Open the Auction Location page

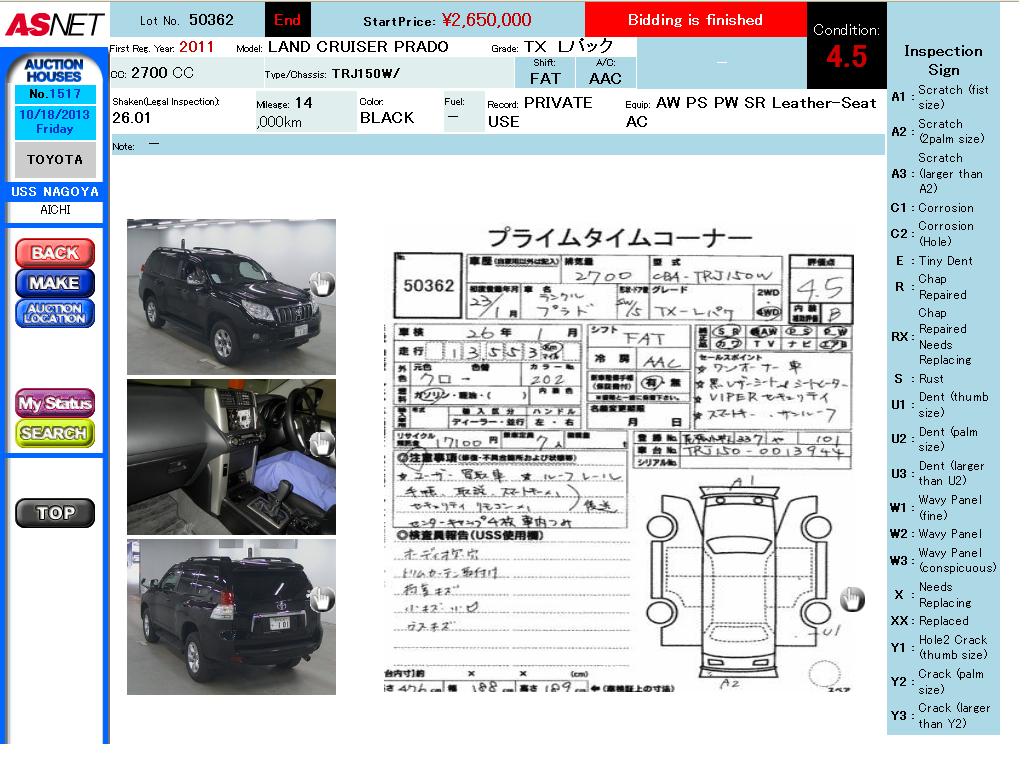(x=54, y=313)
